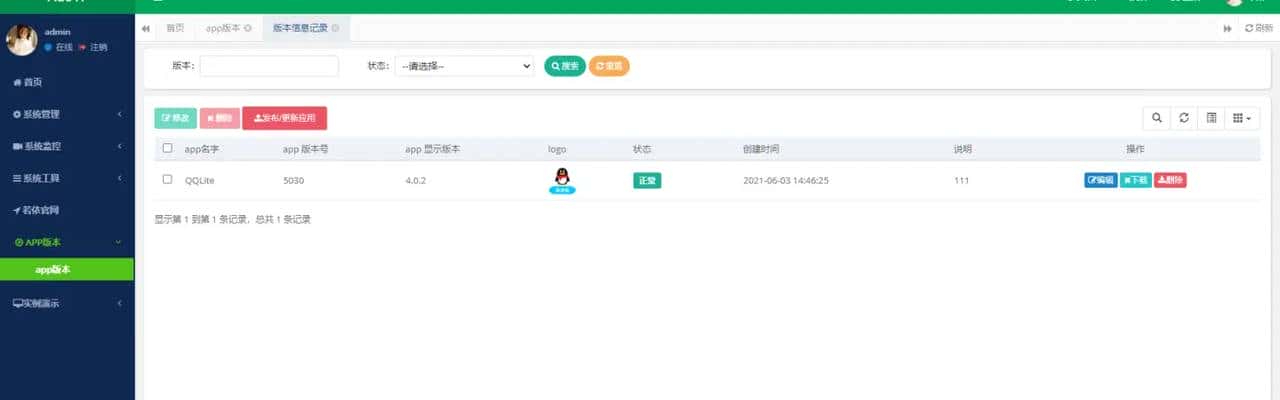Screen dimensions: 1280x400
Task: Toggle the table search magnifier icon
Action: pyautogui.click(x=1157, y=118)
